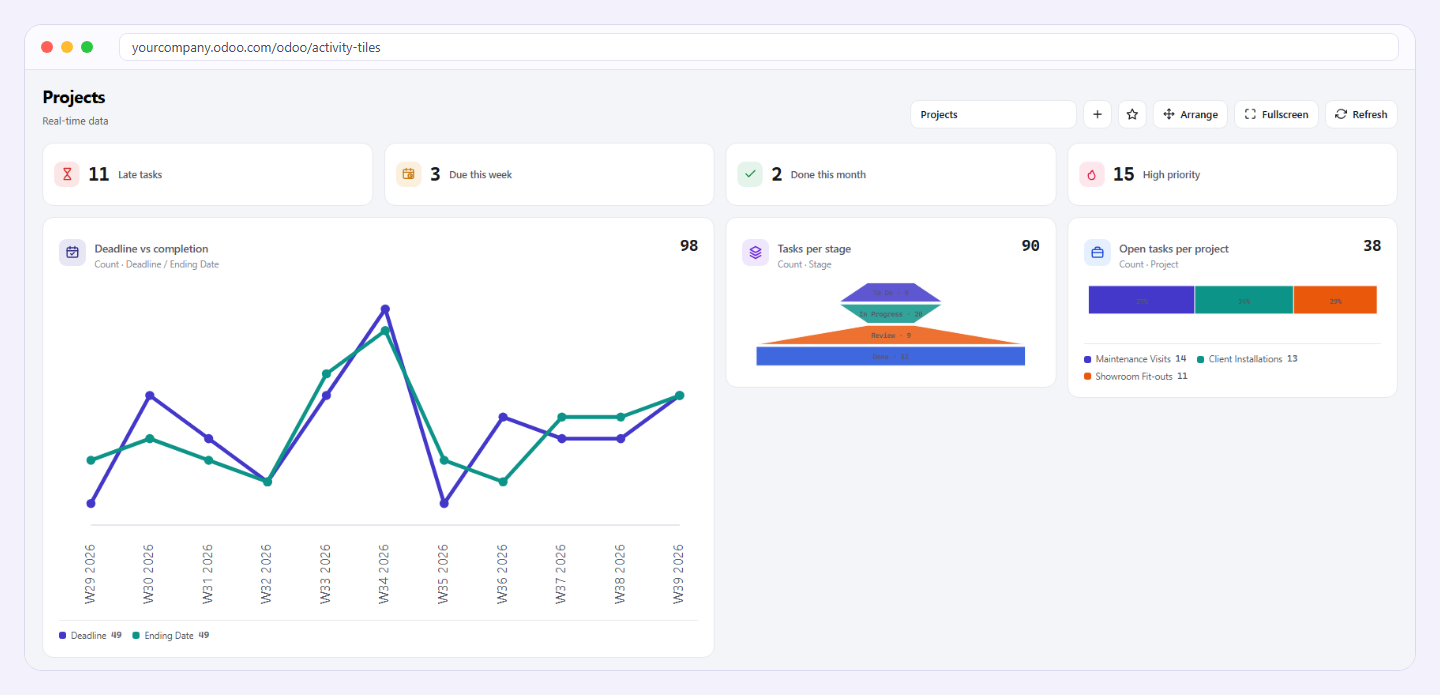Screen dimensions: 1440x695
Task: Select the purple Maintenance Visits bar segment
Action: [x=1141, y=300]
